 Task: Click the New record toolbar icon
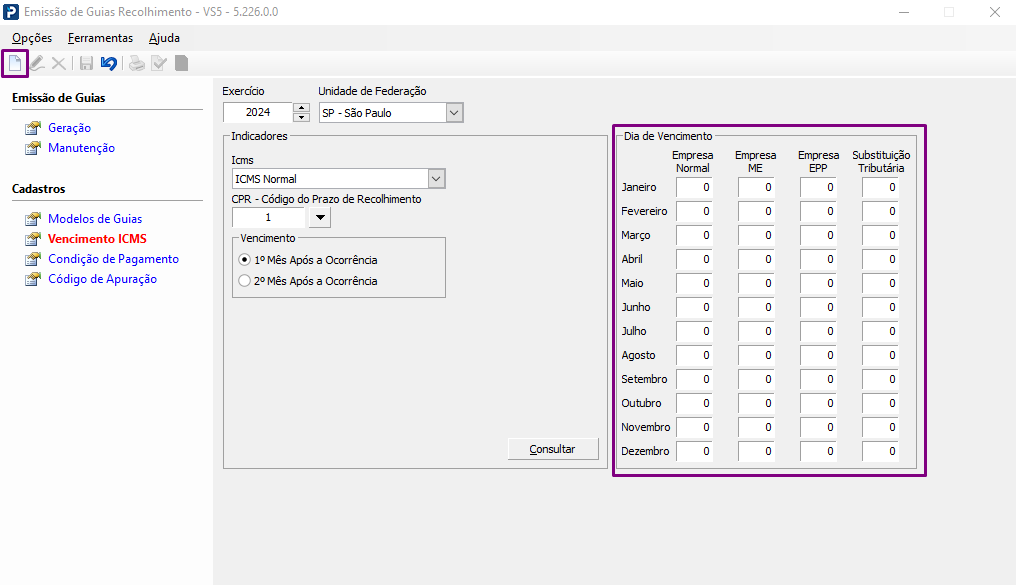15,63
